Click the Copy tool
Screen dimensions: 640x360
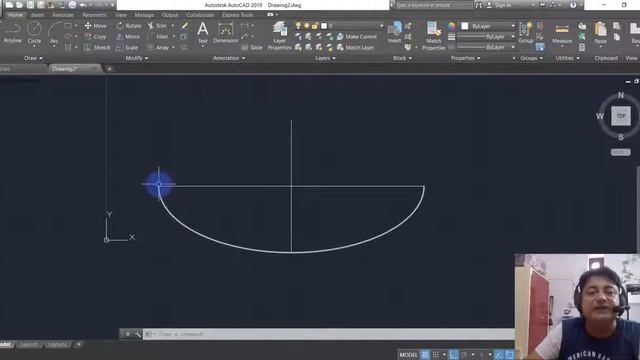(x=96, y=37)
